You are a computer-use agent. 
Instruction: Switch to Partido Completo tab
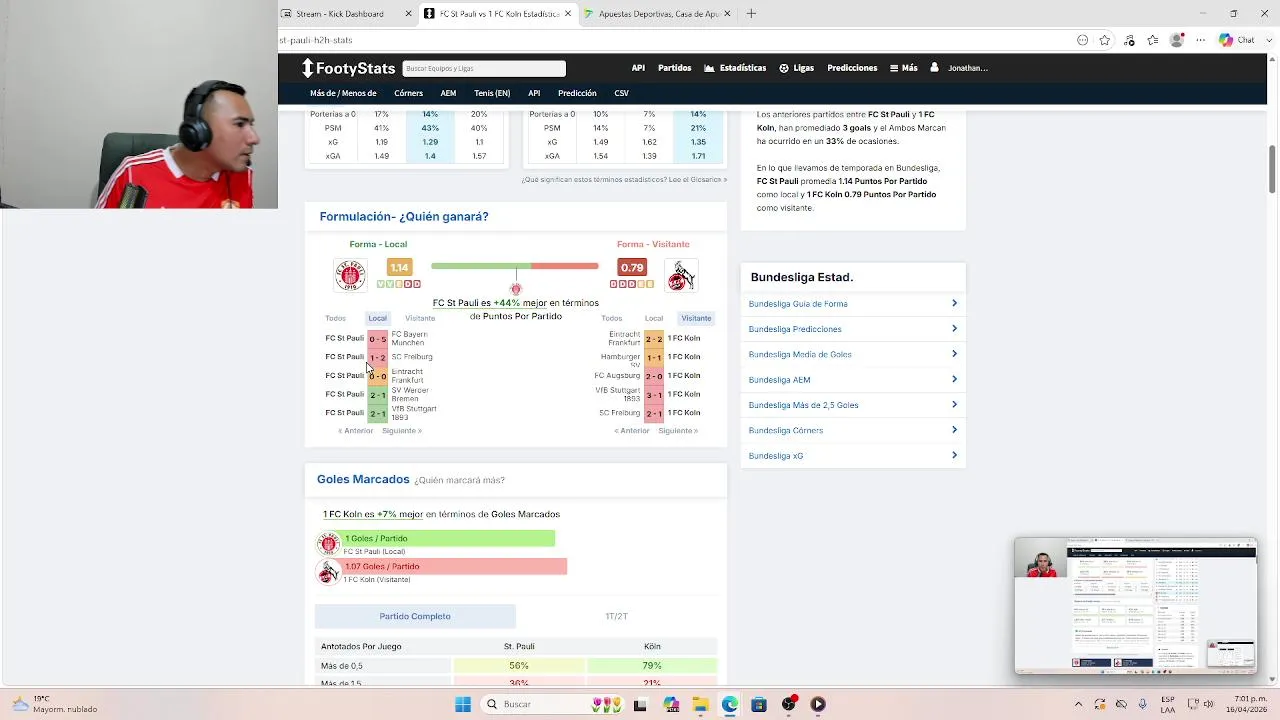[415, 616]
